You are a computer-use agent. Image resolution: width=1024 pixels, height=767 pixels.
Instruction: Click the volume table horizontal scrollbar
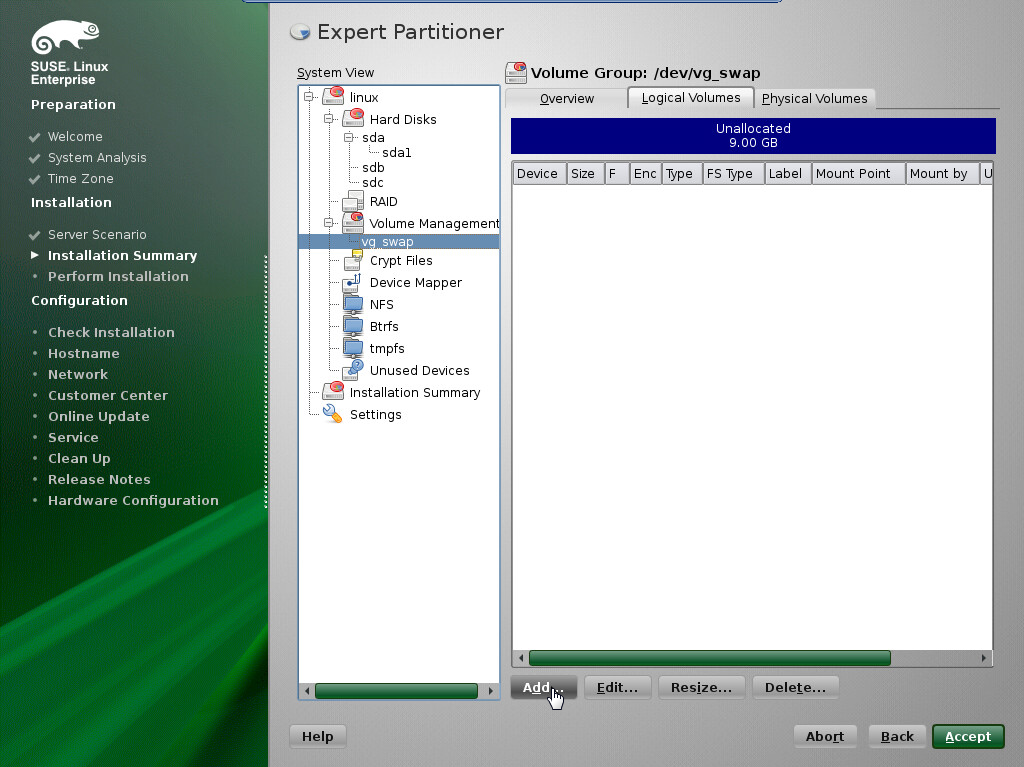pyautogui.click(x=709, y=658)
